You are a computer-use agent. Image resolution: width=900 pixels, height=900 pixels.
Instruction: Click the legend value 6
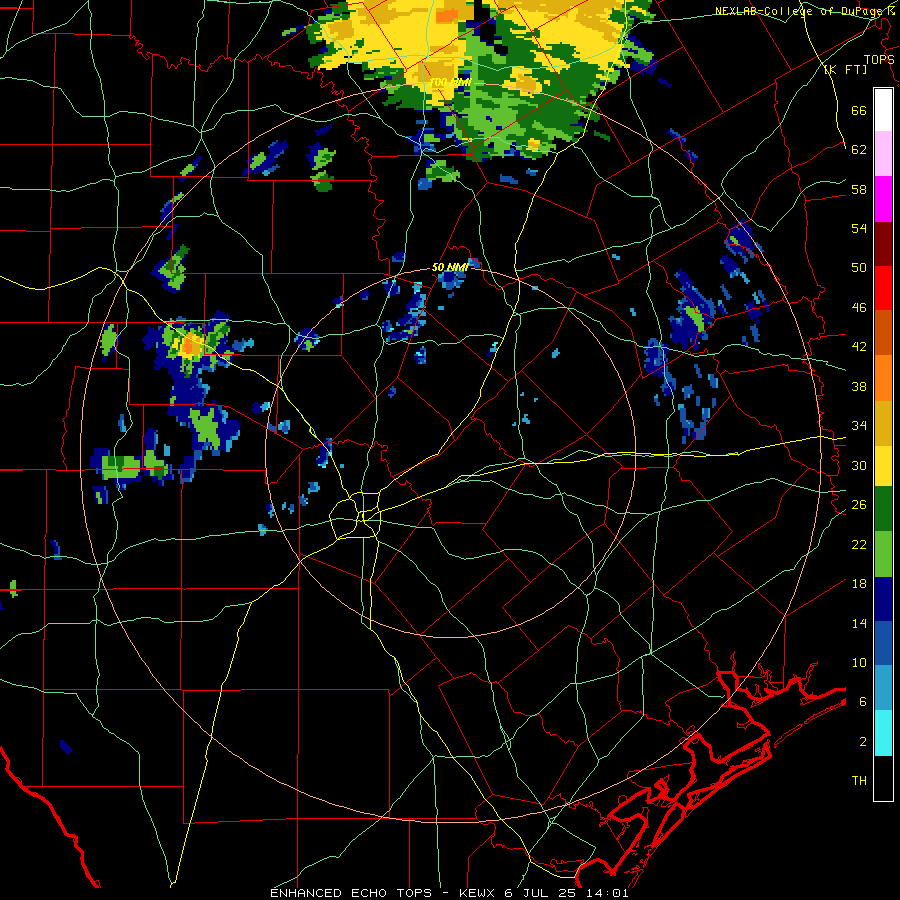(863, 701)
